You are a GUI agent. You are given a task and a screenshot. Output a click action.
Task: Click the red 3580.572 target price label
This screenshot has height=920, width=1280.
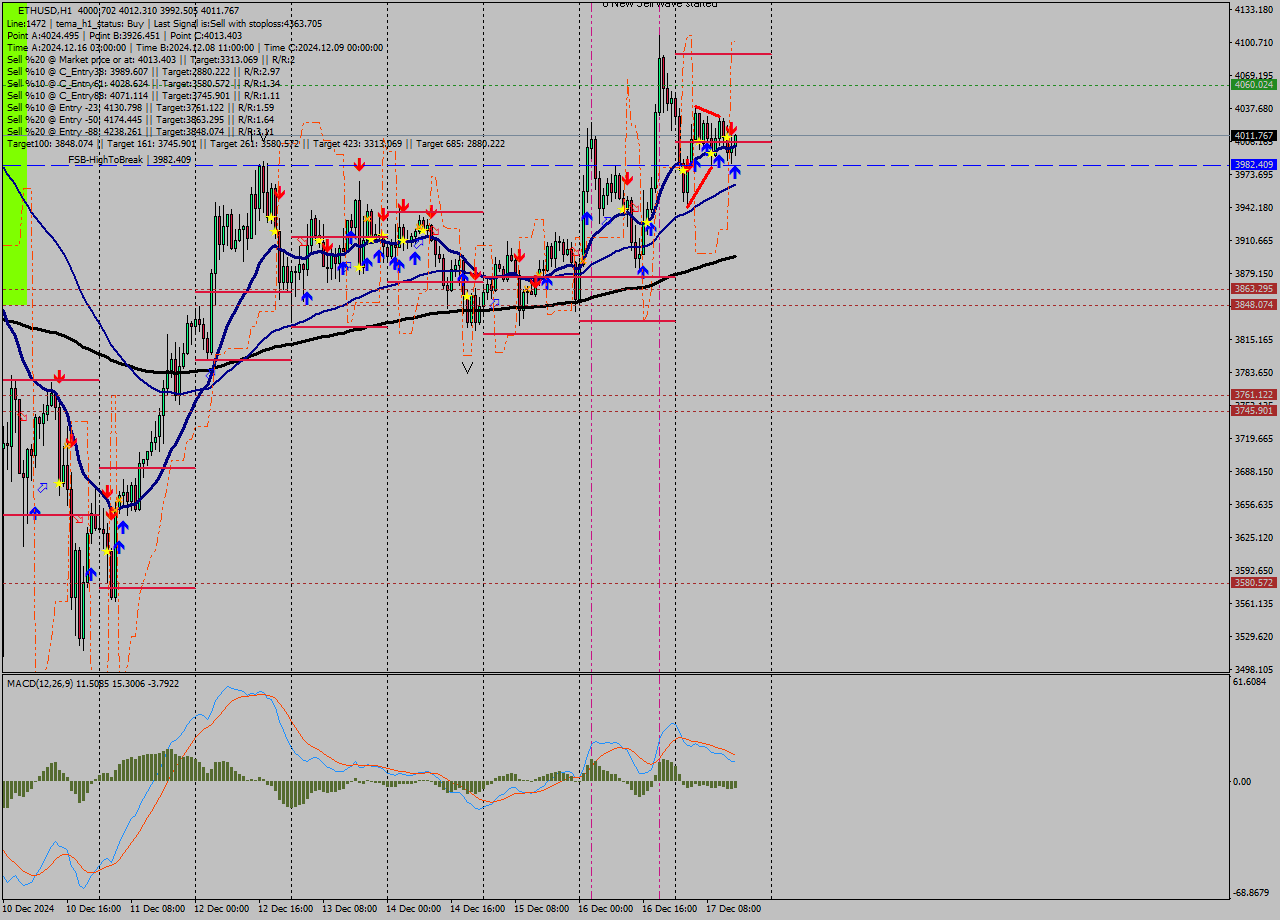(x=1251, y=581)
